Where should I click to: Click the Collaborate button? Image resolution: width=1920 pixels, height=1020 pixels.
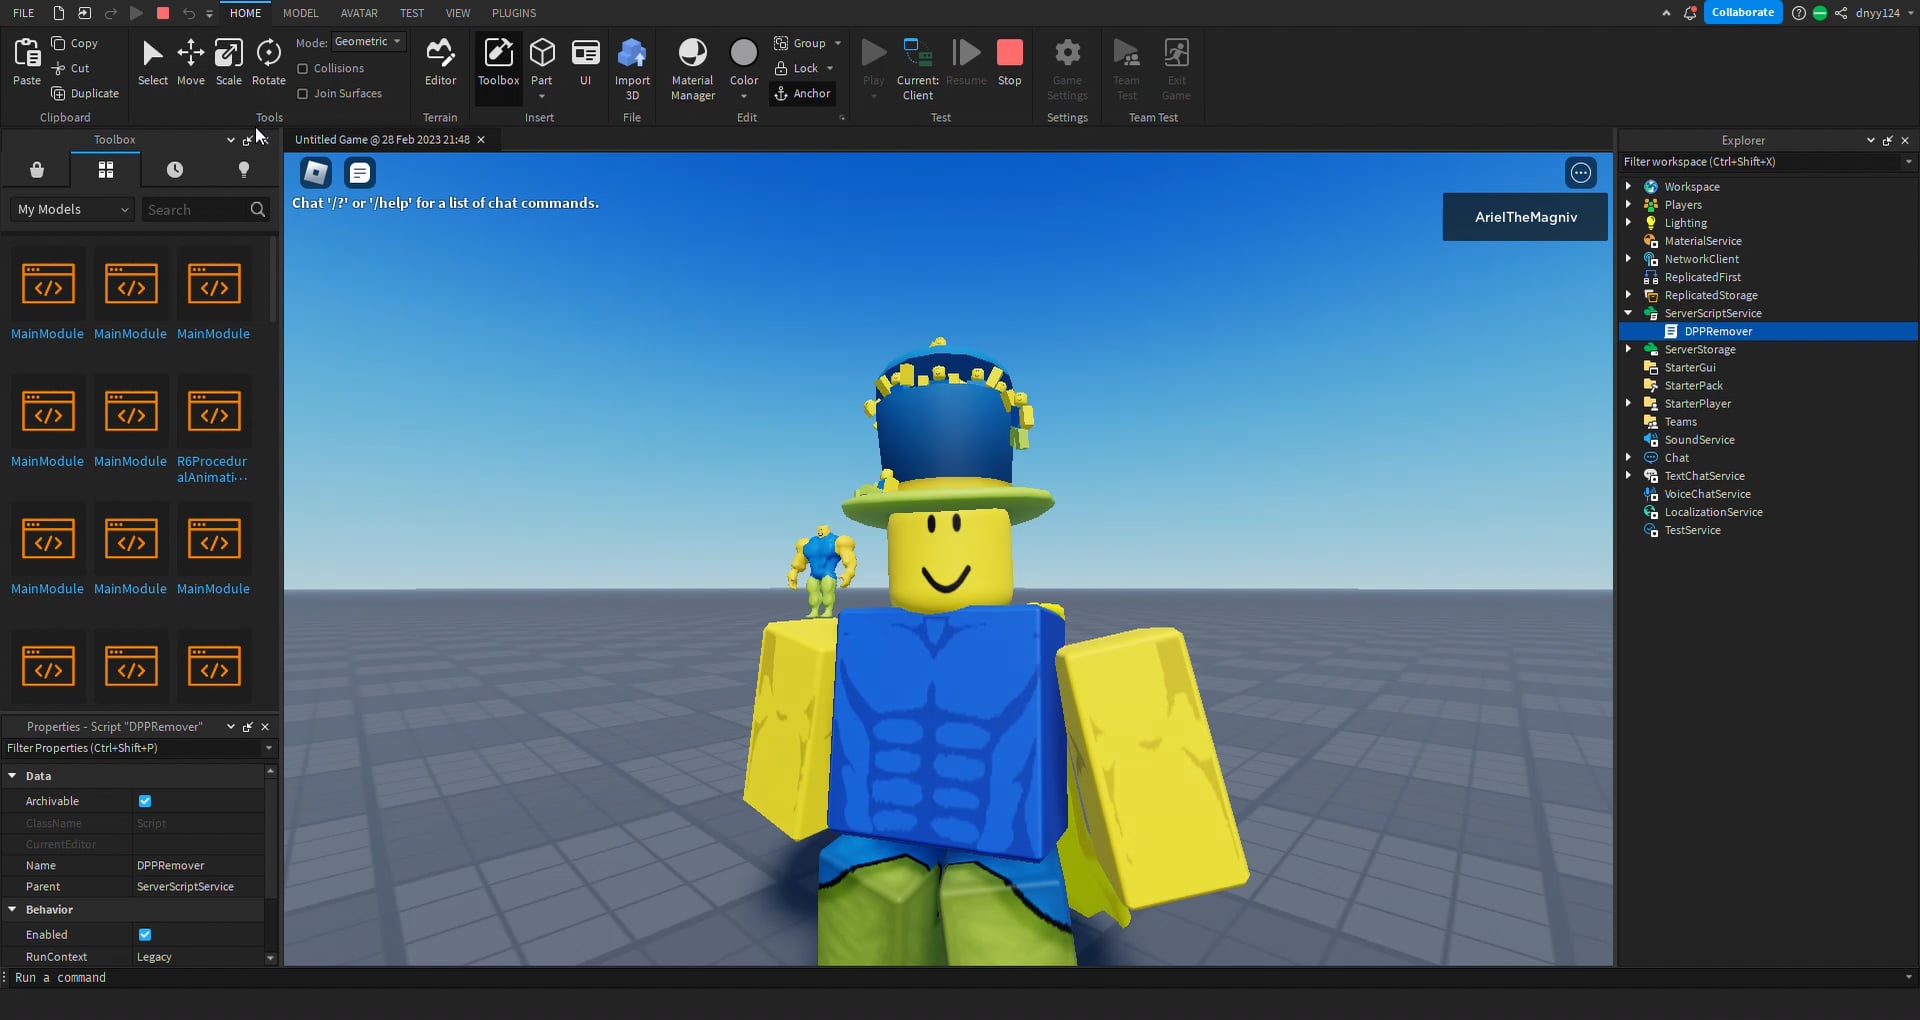point(1742,12)
